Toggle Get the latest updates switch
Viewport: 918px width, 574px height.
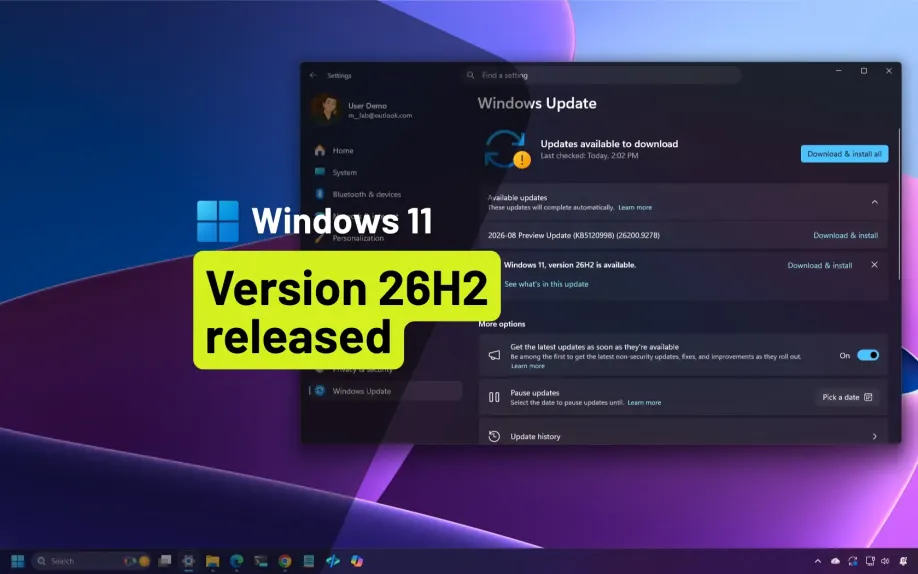coord(868,355)
